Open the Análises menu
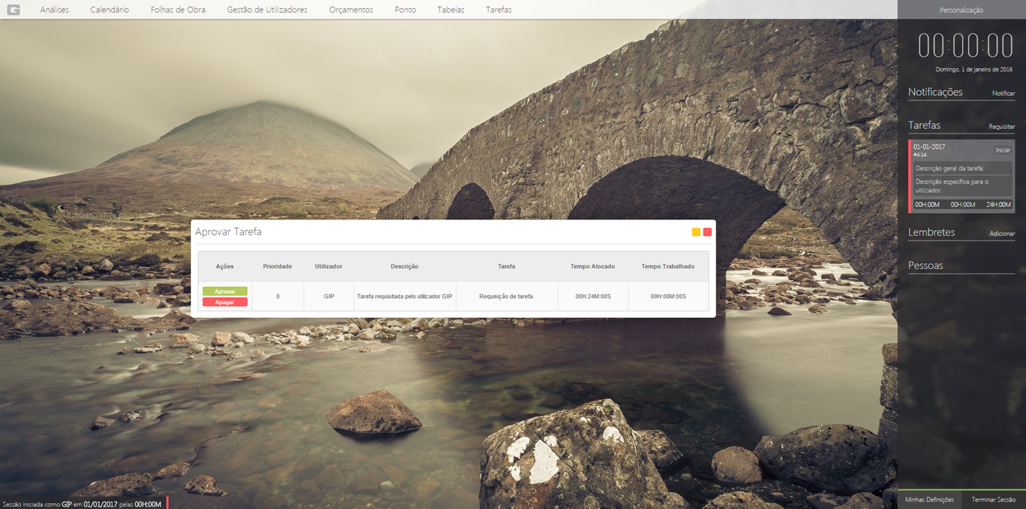 point(54,10)
